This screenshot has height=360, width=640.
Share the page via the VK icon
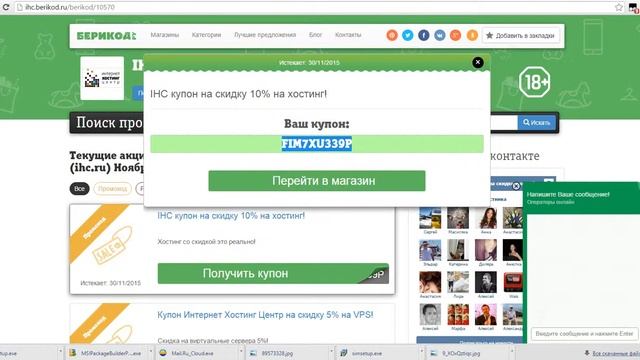click(440, 36)
